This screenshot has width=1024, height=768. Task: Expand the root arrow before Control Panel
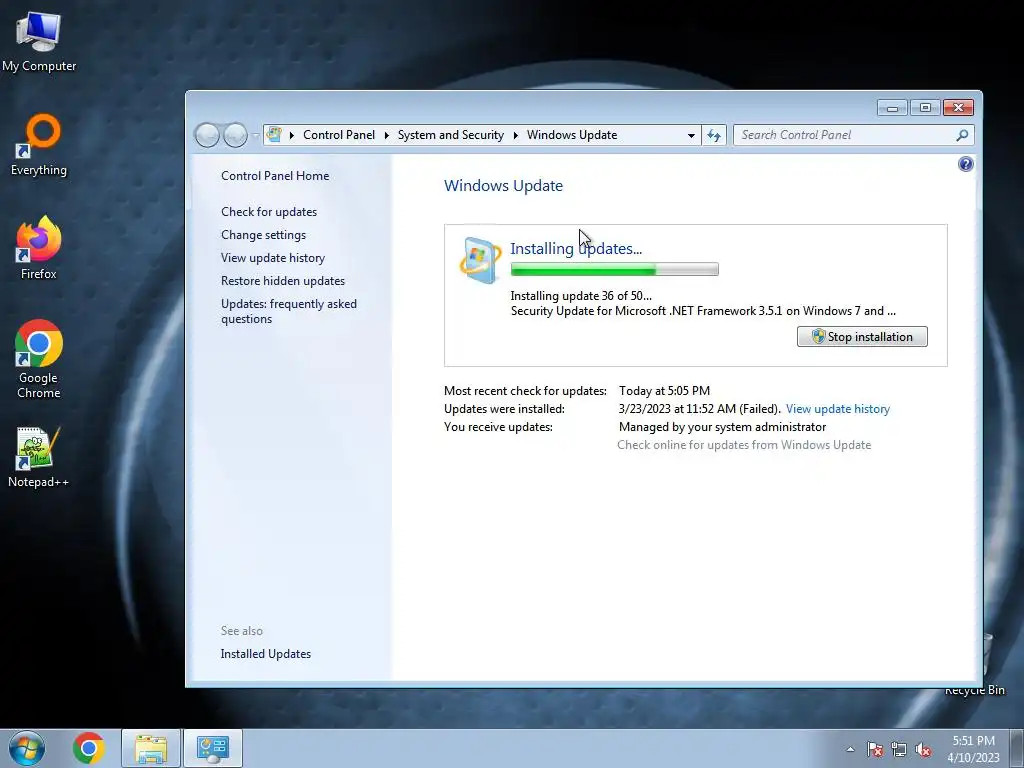(x=291, y=135)
